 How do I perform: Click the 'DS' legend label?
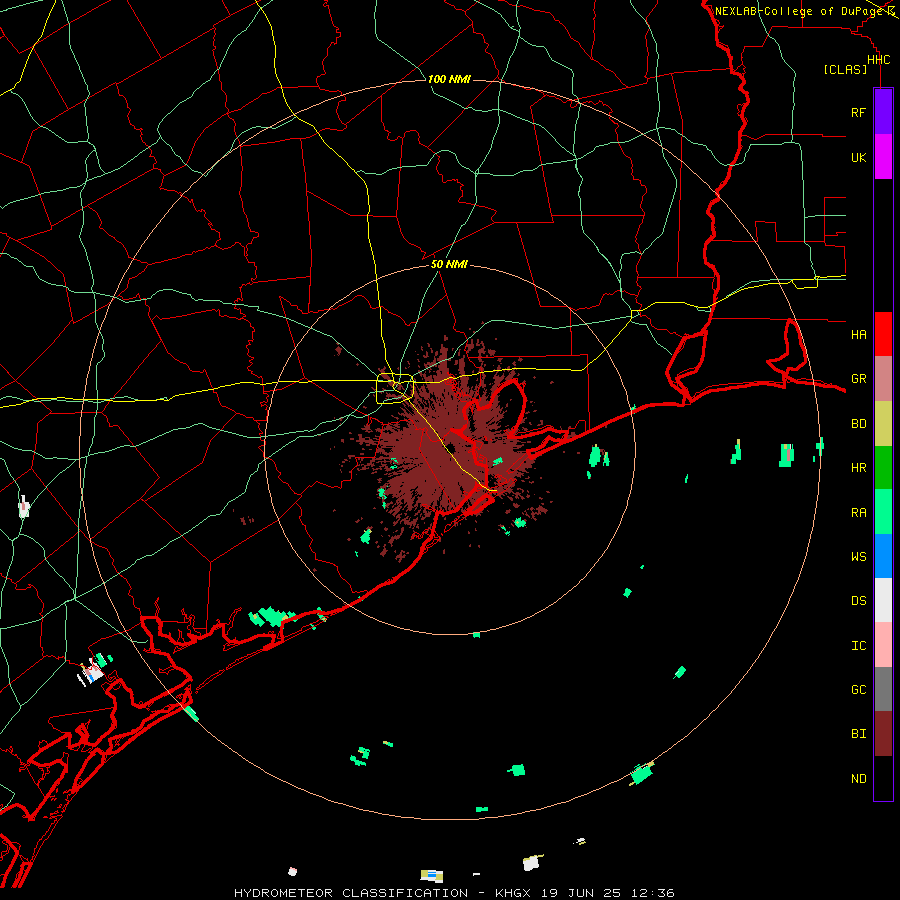click(x=858, y=601)
